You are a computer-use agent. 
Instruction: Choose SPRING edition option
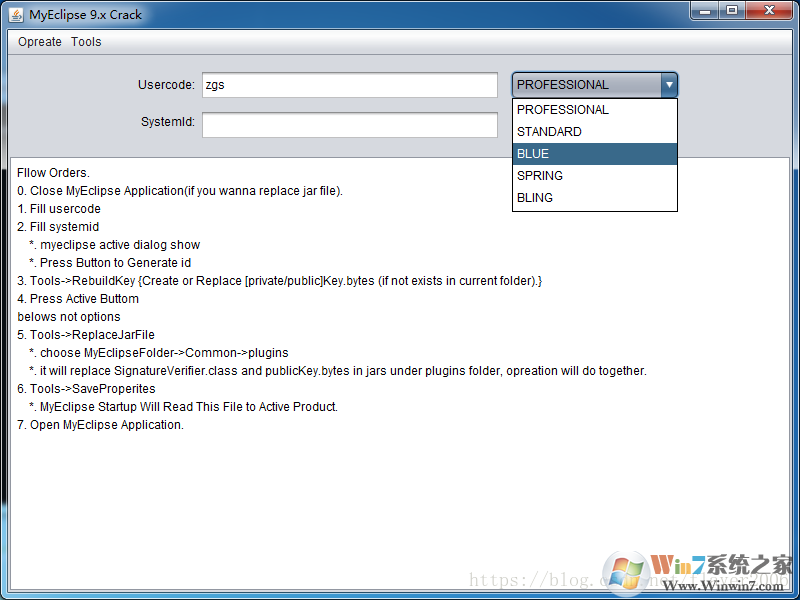click(595, 176)
